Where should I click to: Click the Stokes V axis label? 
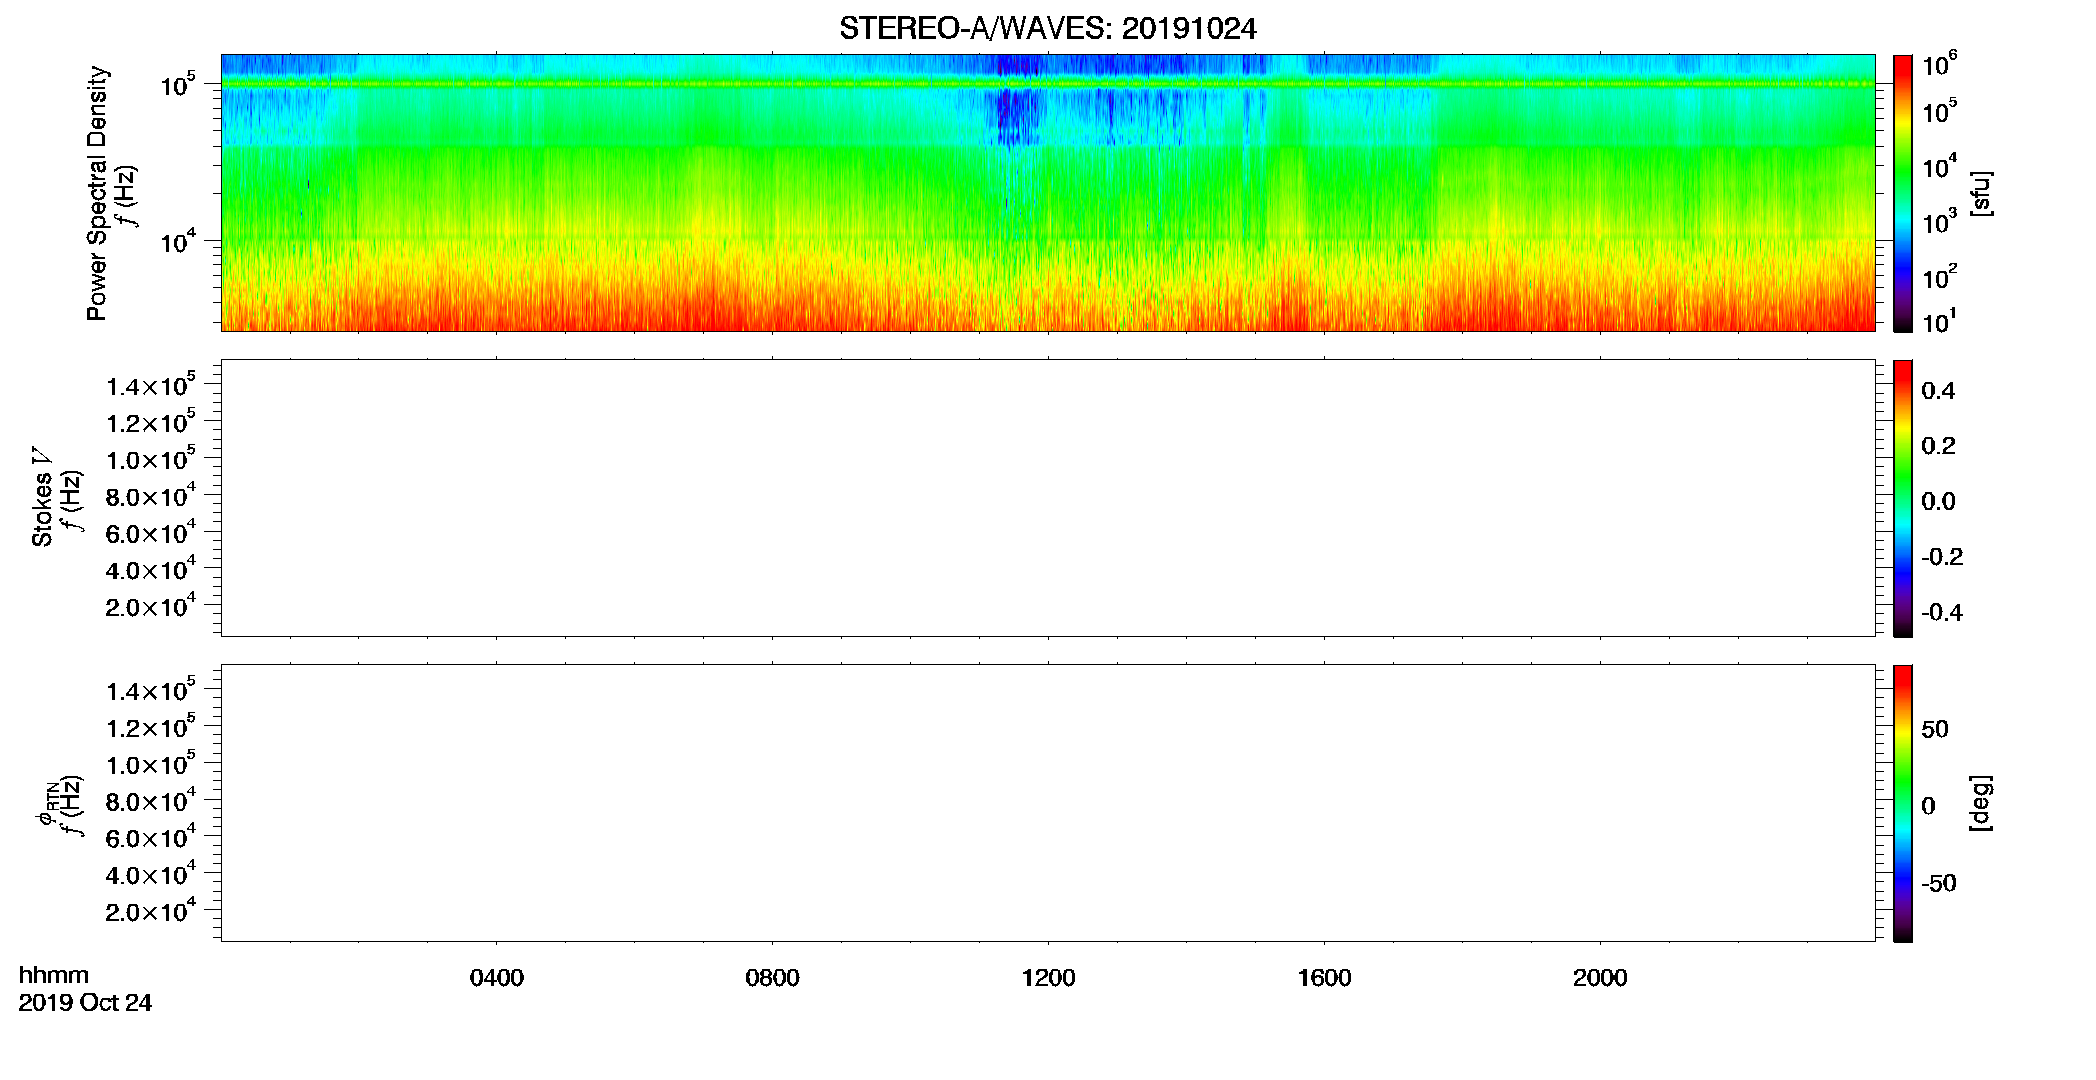(x=42, y=498)
